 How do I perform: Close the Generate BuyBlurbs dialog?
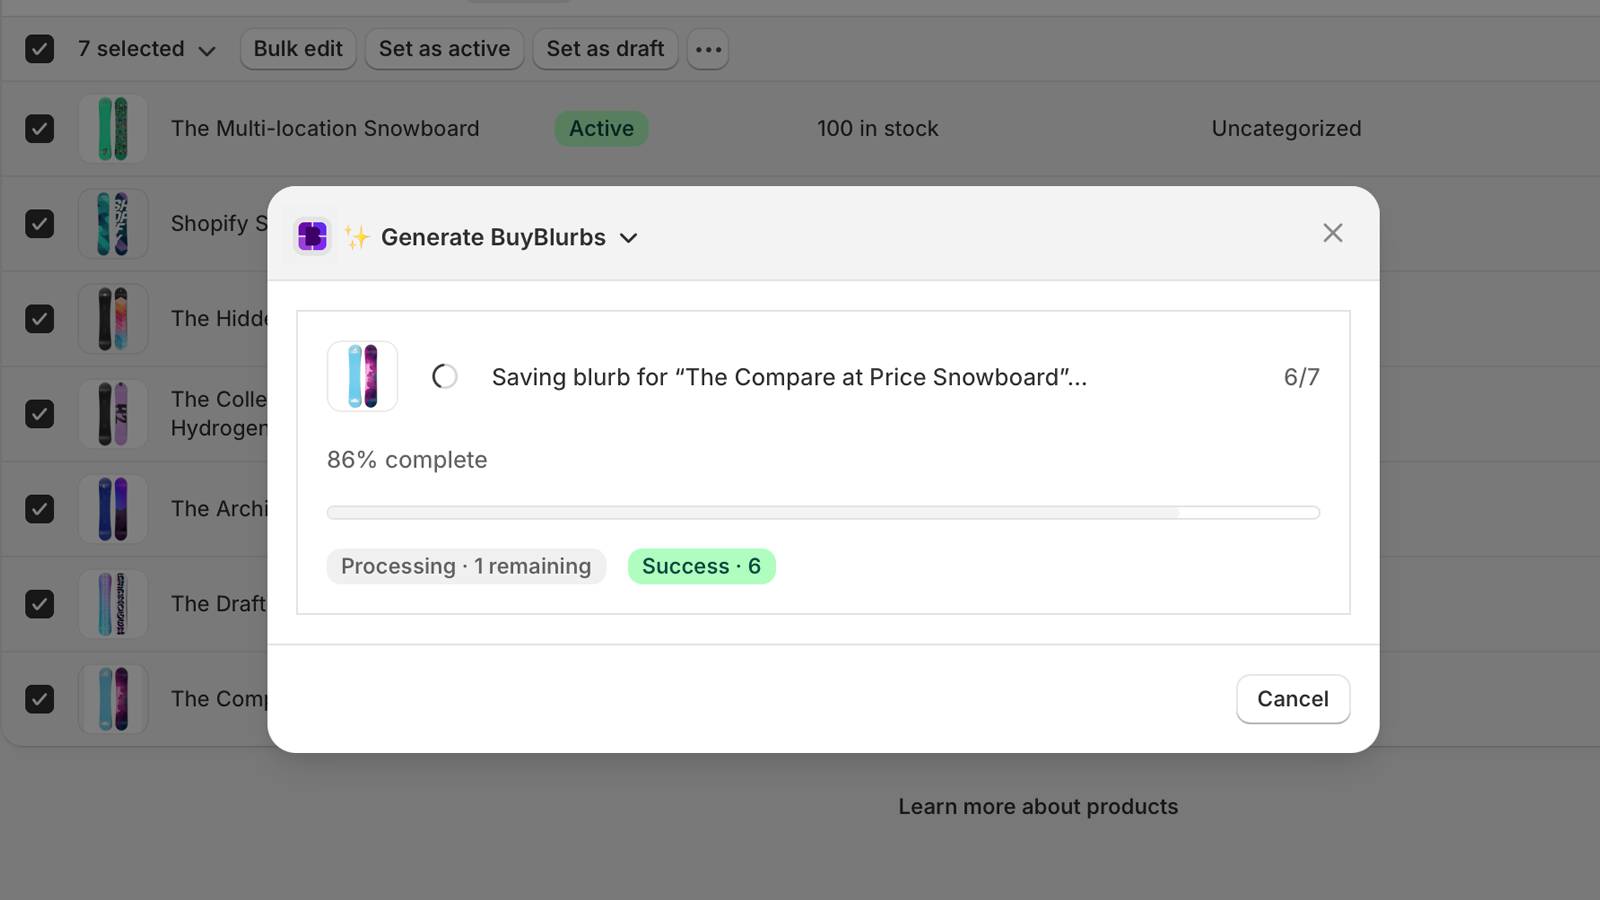[x=1332, y=232]
